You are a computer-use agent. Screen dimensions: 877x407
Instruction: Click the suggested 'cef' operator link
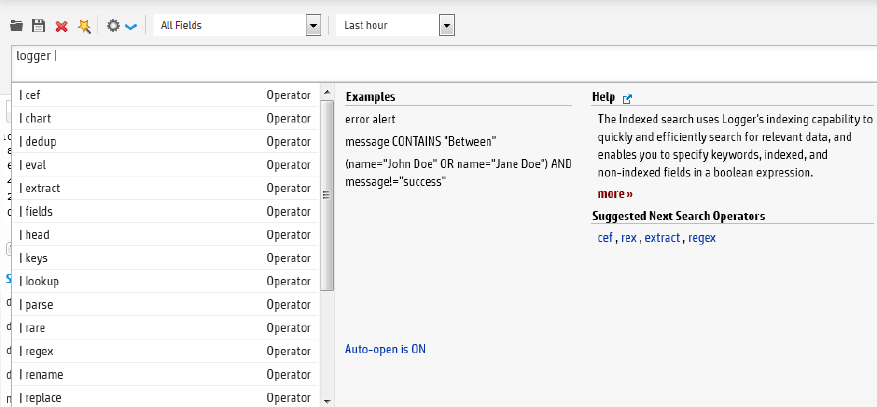pos(604,238)
